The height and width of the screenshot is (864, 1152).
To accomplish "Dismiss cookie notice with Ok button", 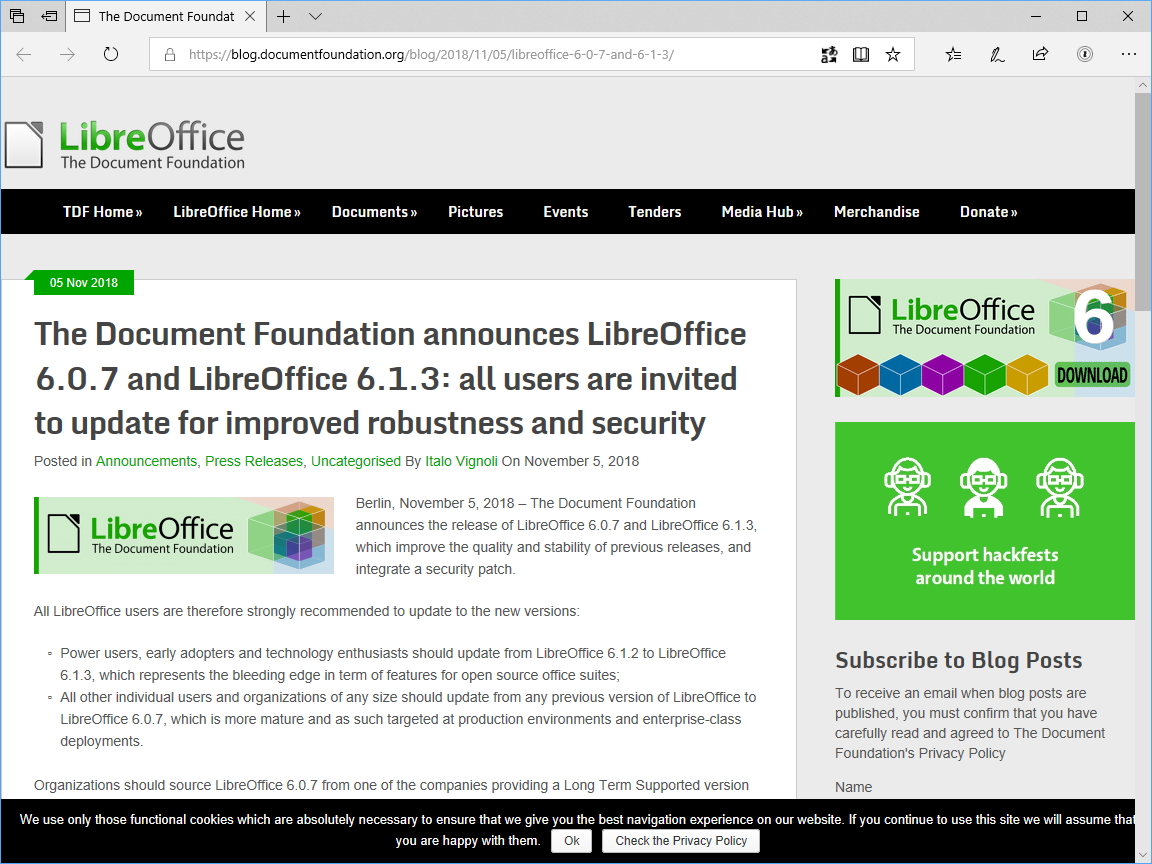I will [x=572, y=841].
